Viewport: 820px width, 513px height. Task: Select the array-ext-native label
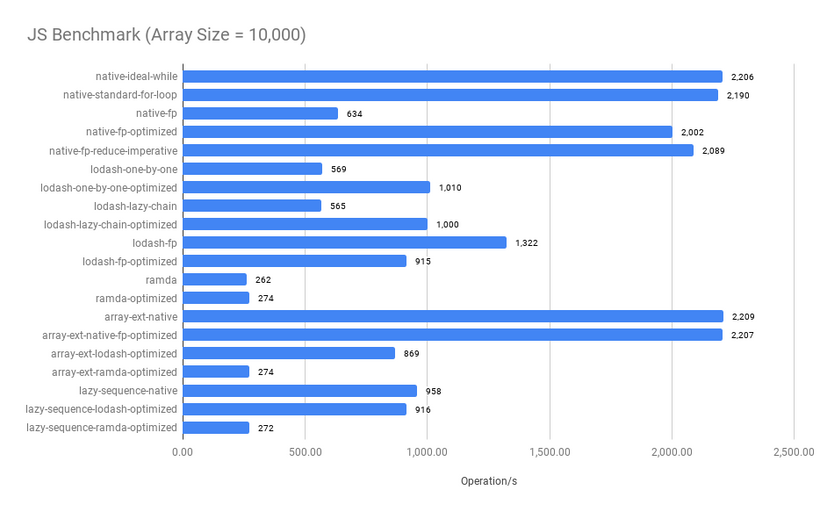[141, 316]
